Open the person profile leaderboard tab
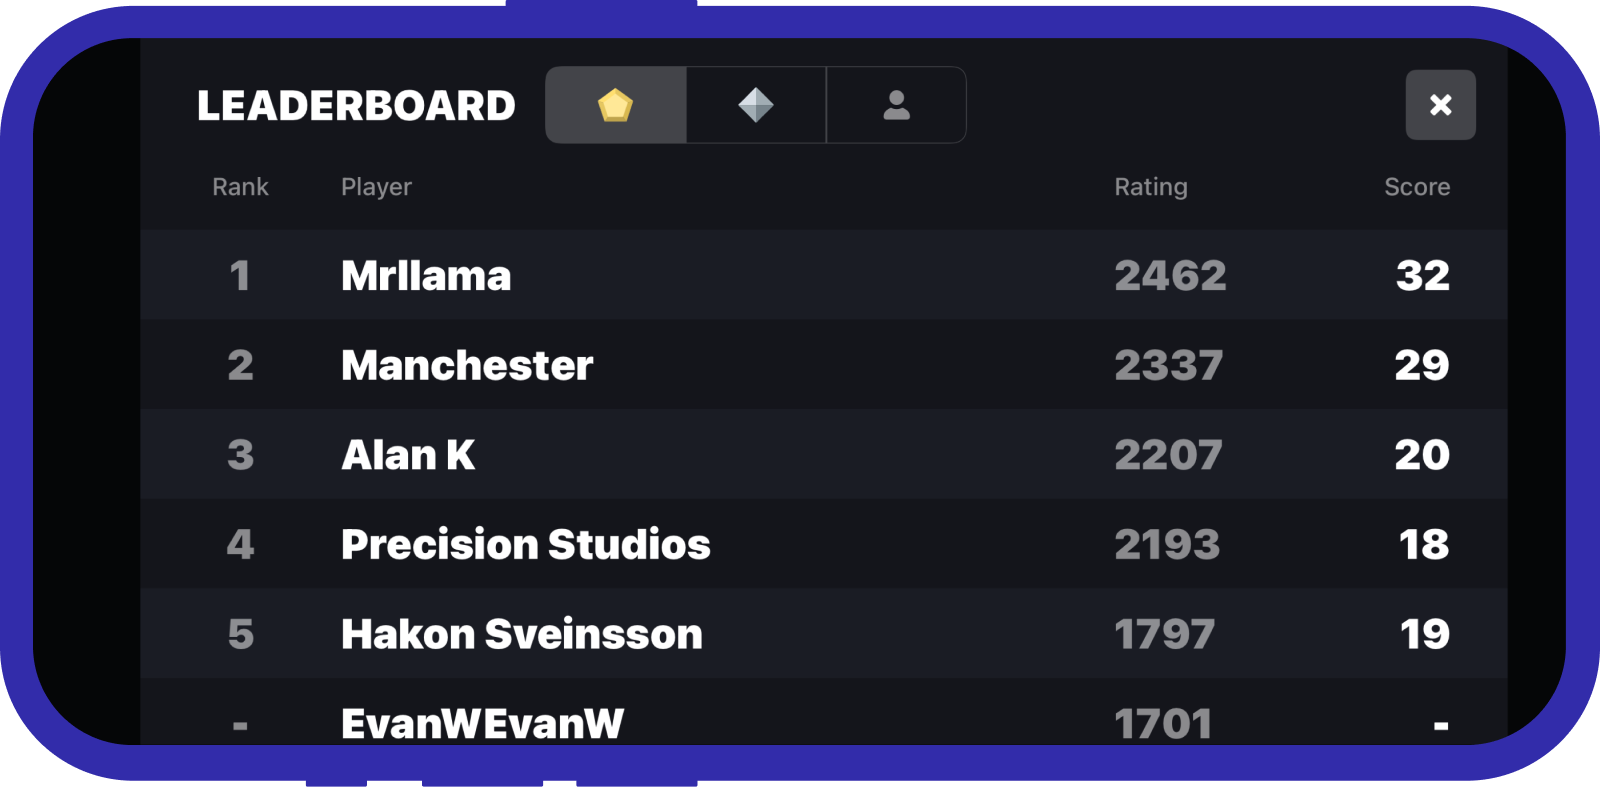 (896, 105)
